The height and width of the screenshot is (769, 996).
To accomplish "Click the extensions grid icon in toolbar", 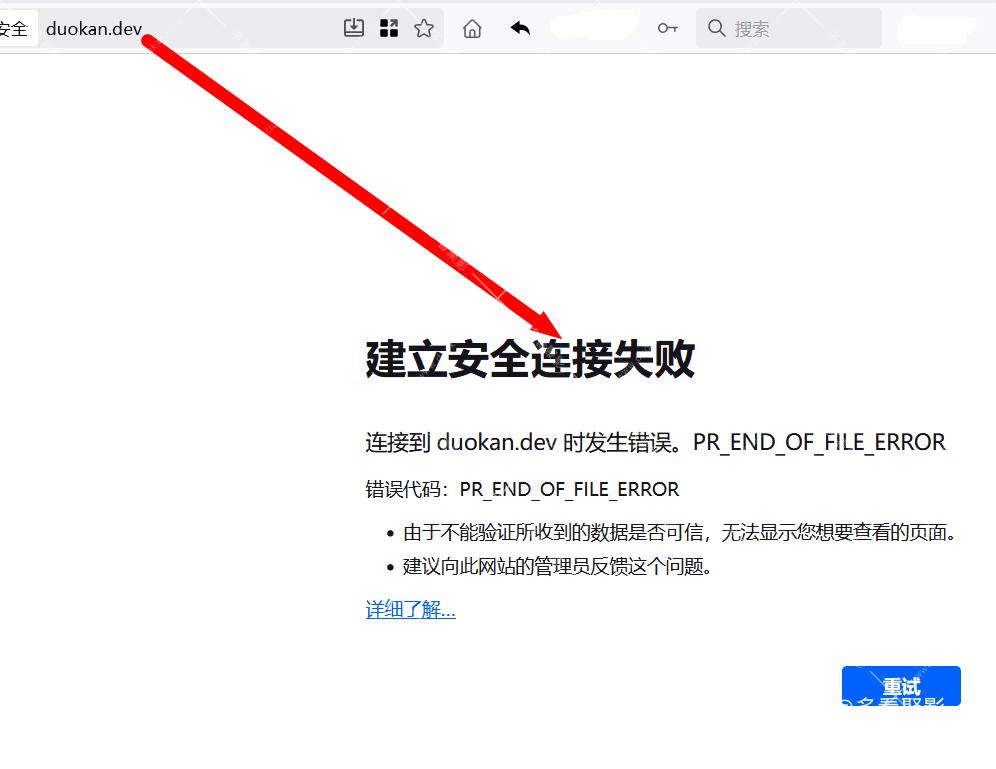I will pos(389,28).
